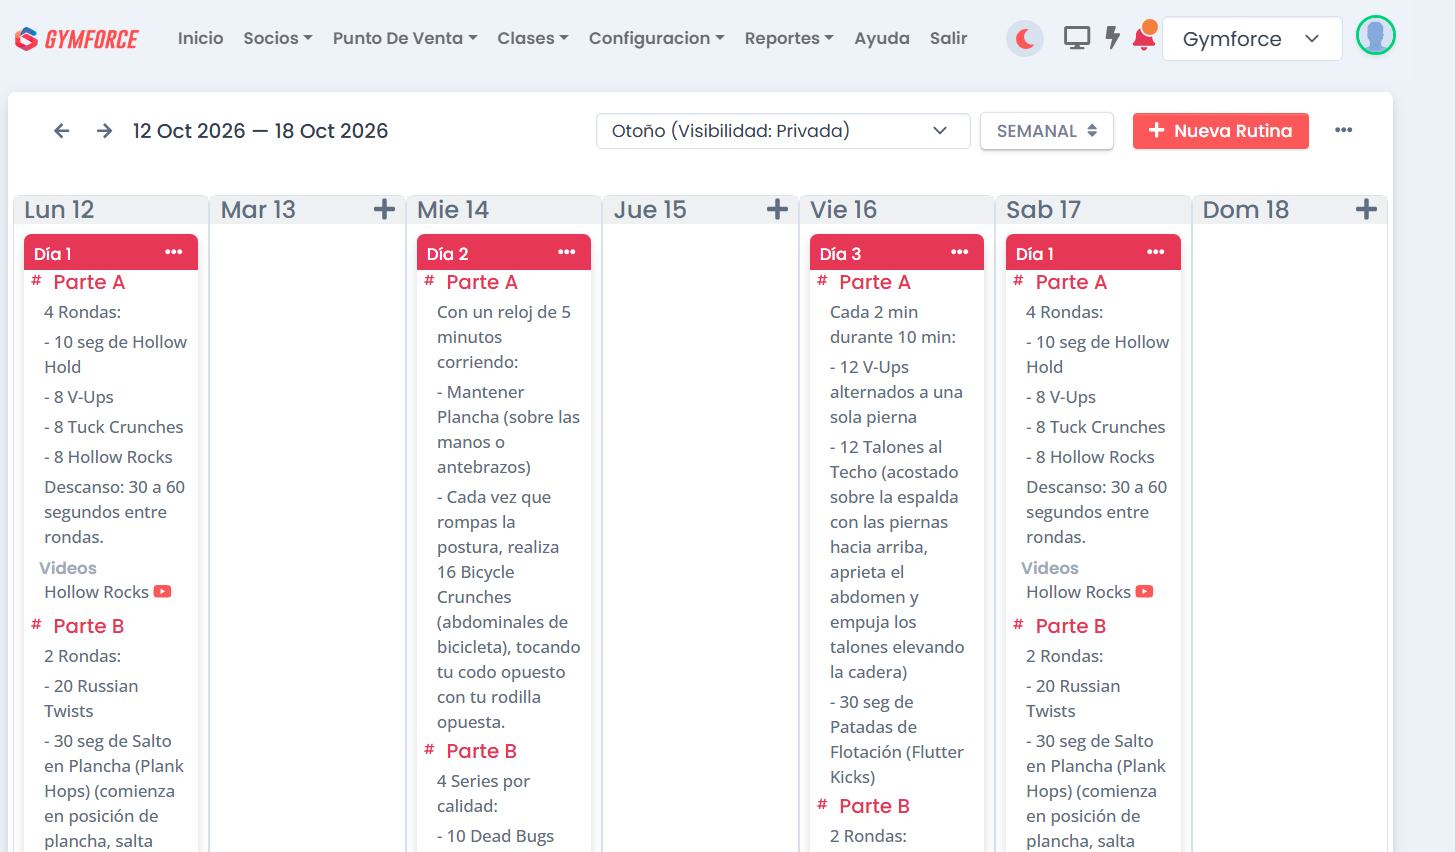The image size is (1455, 852).
Task: Change the SEMANAL view selector
Action: click(1047, 131)
